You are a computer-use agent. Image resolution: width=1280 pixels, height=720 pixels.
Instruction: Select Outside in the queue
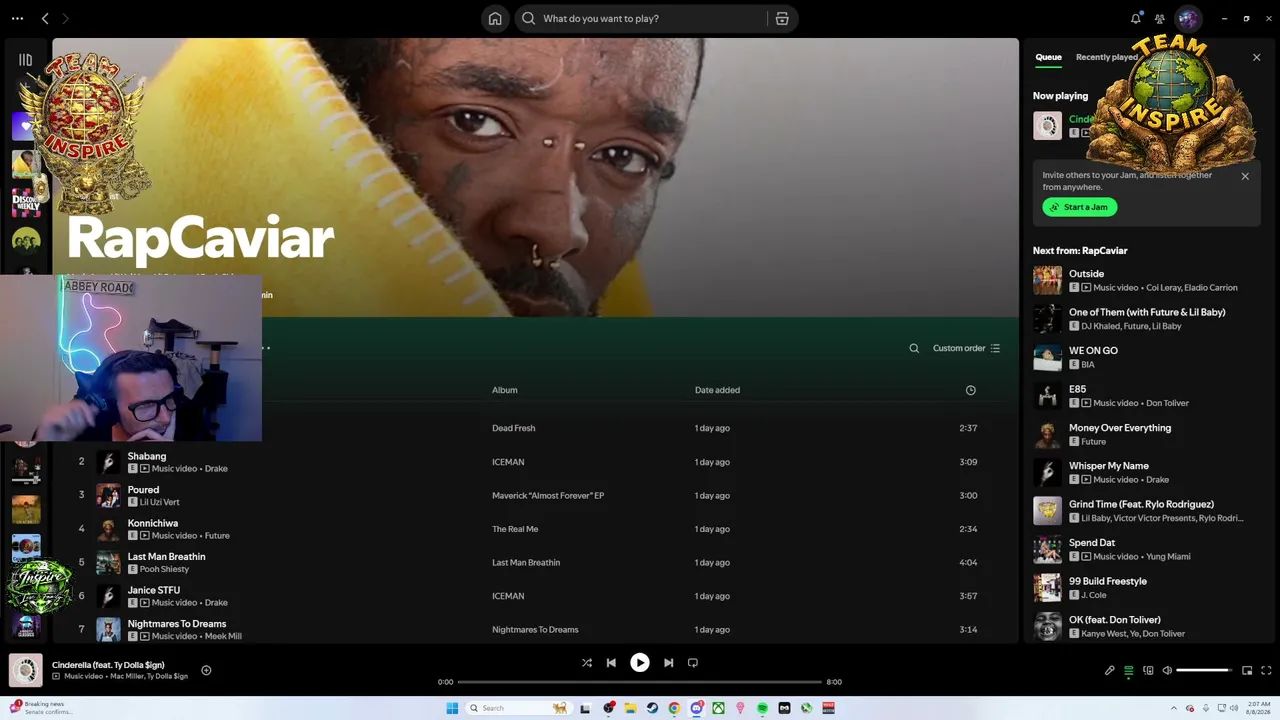click(x=1145, y=280)
